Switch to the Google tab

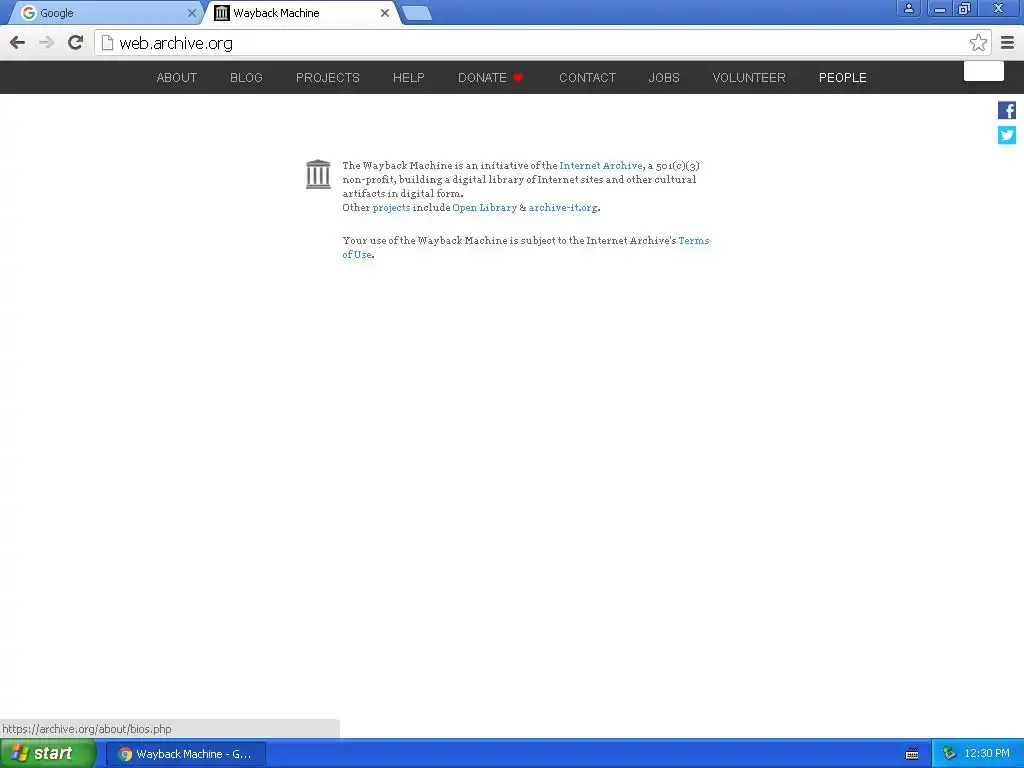tap(104, 13)
